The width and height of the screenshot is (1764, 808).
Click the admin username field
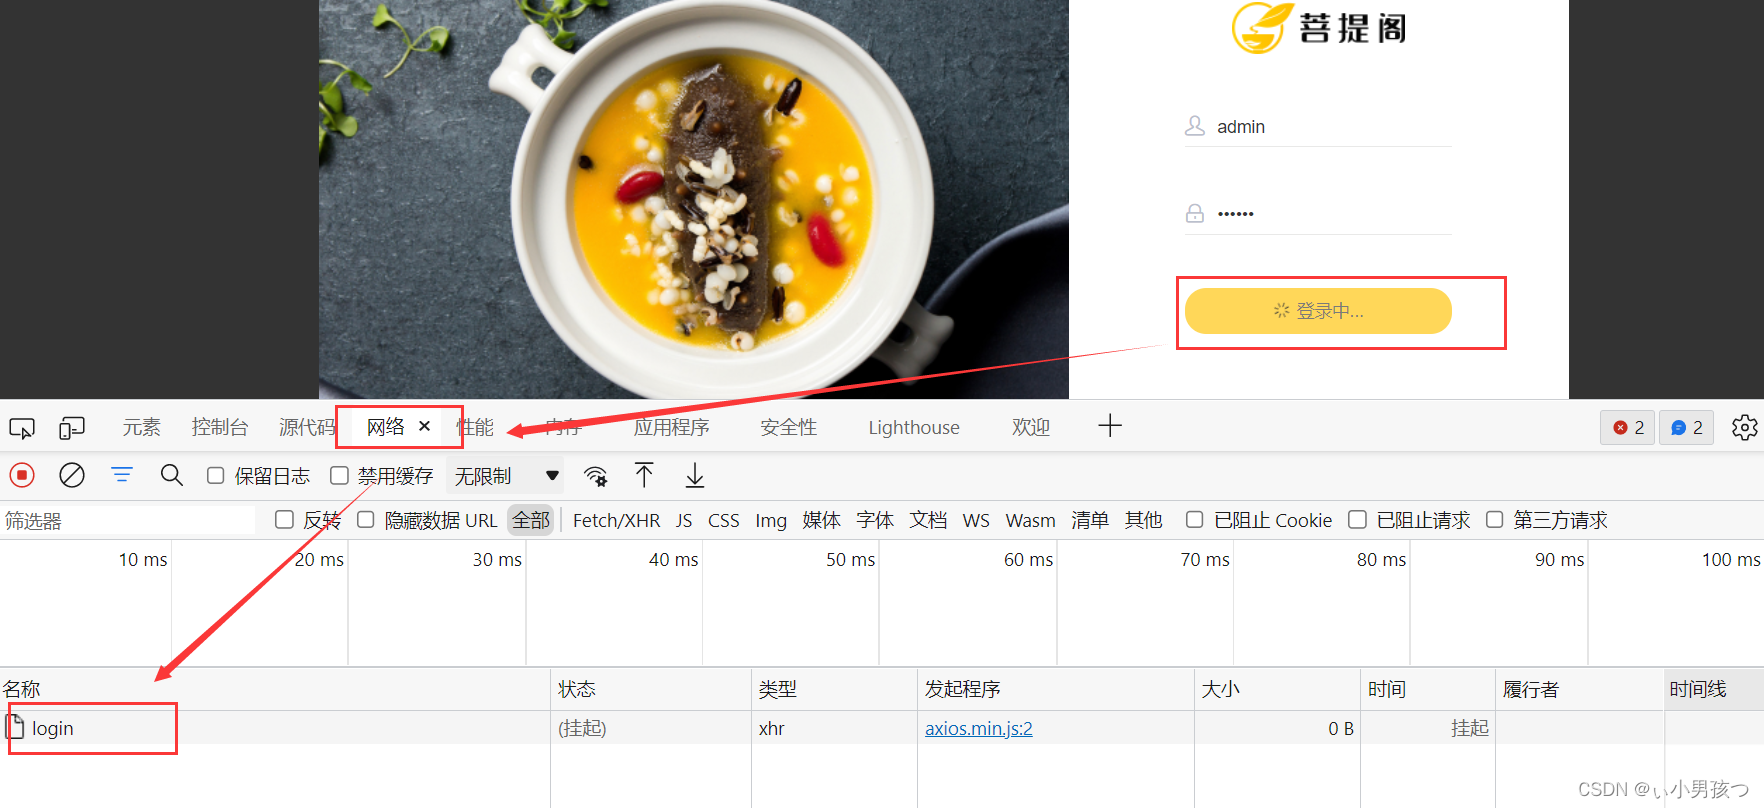tap(1318, 127)
